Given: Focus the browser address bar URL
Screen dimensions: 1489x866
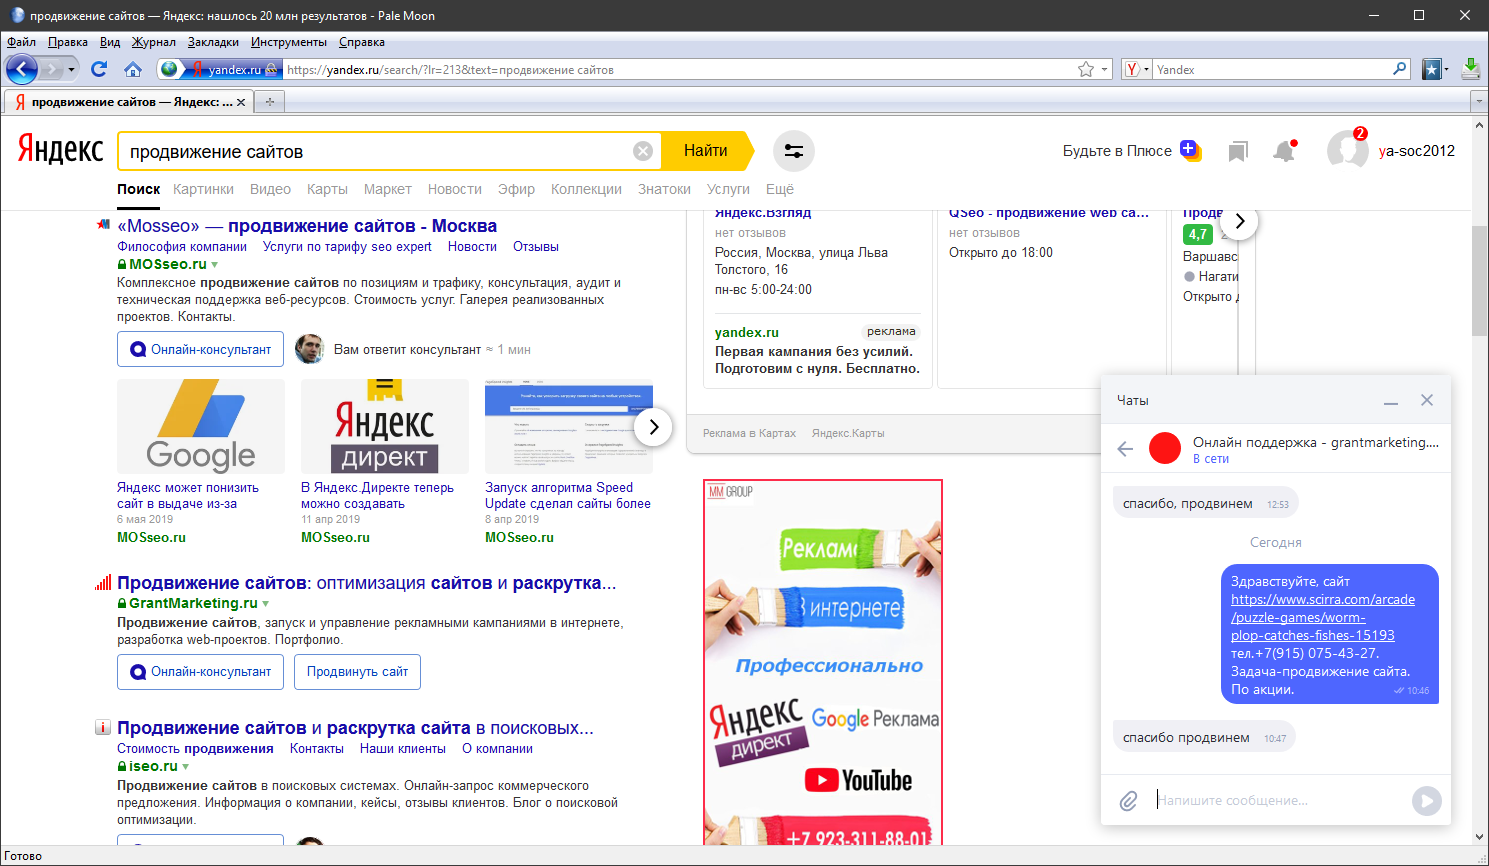Looking at the screenshot, I should click(x=680, y=69).
